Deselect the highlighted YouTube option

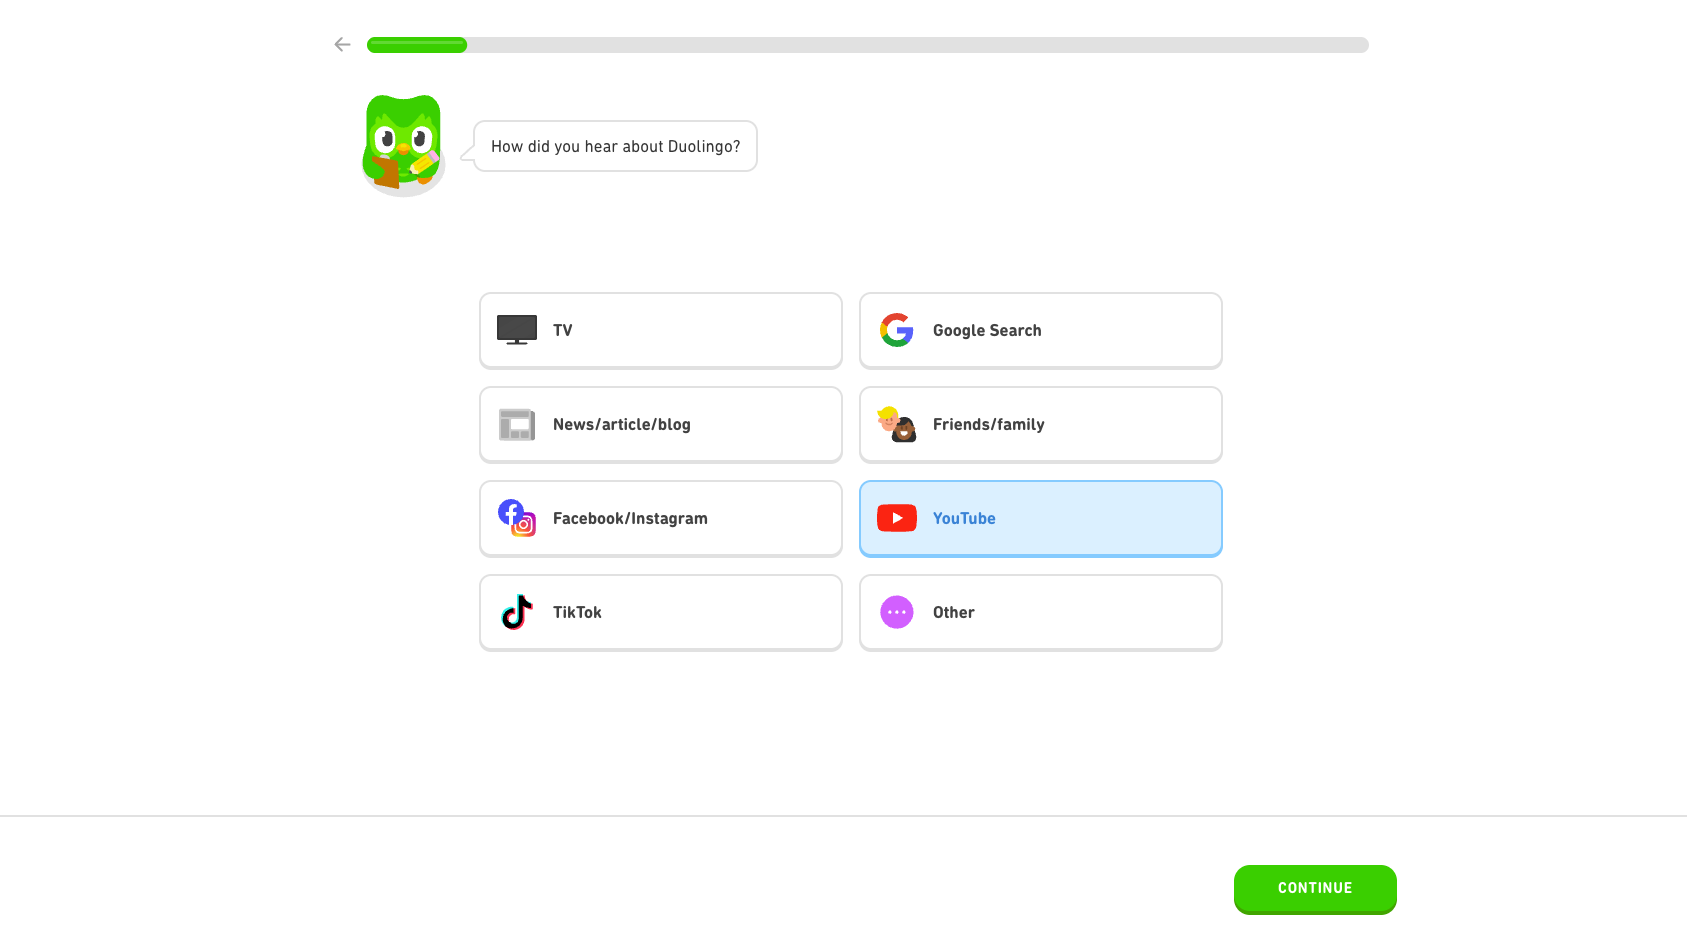[1040, 518]
